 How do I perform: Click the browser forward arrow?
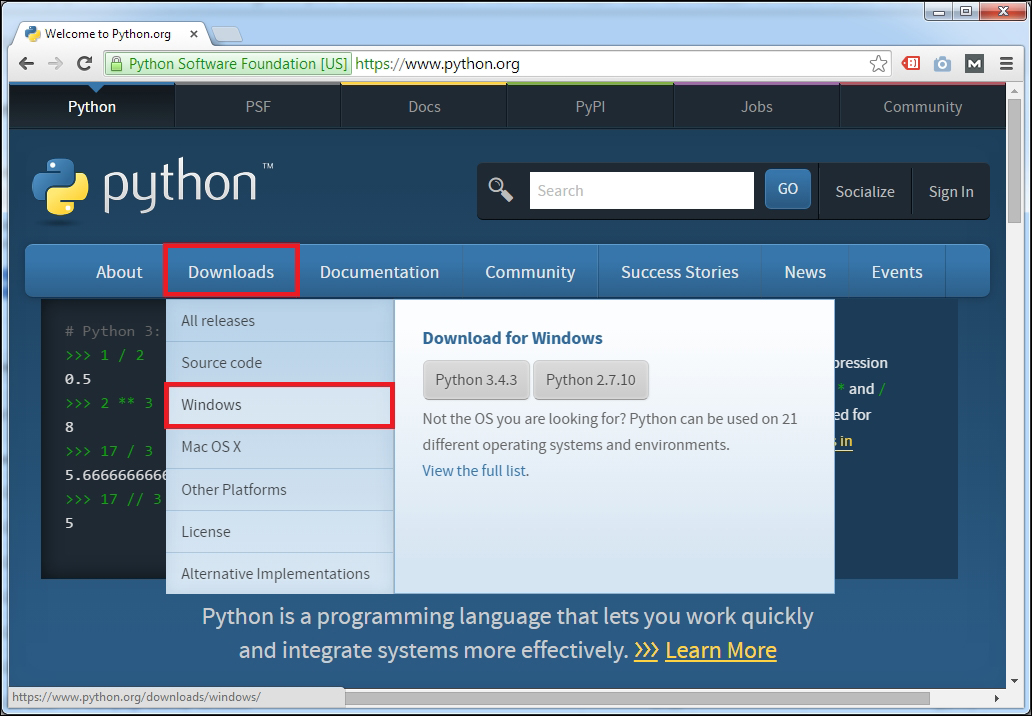point(55,64)
